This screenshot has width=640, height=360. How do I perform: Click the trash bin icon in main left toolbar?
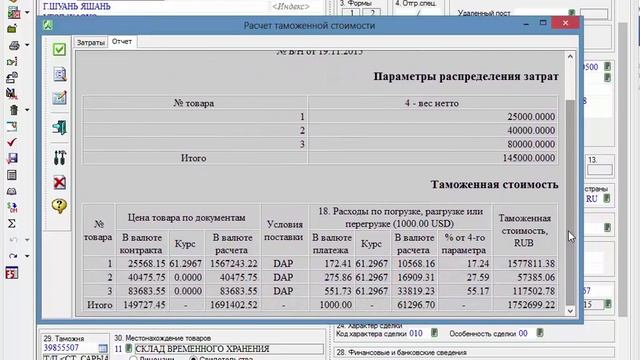tap(13, 109)
